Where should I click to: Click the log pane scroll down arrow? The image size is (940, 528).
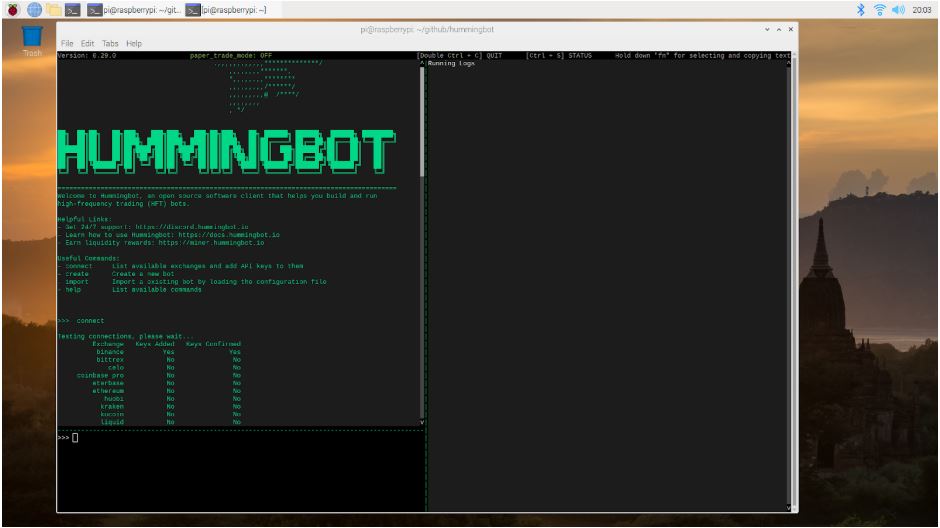(x=788, y=508)
